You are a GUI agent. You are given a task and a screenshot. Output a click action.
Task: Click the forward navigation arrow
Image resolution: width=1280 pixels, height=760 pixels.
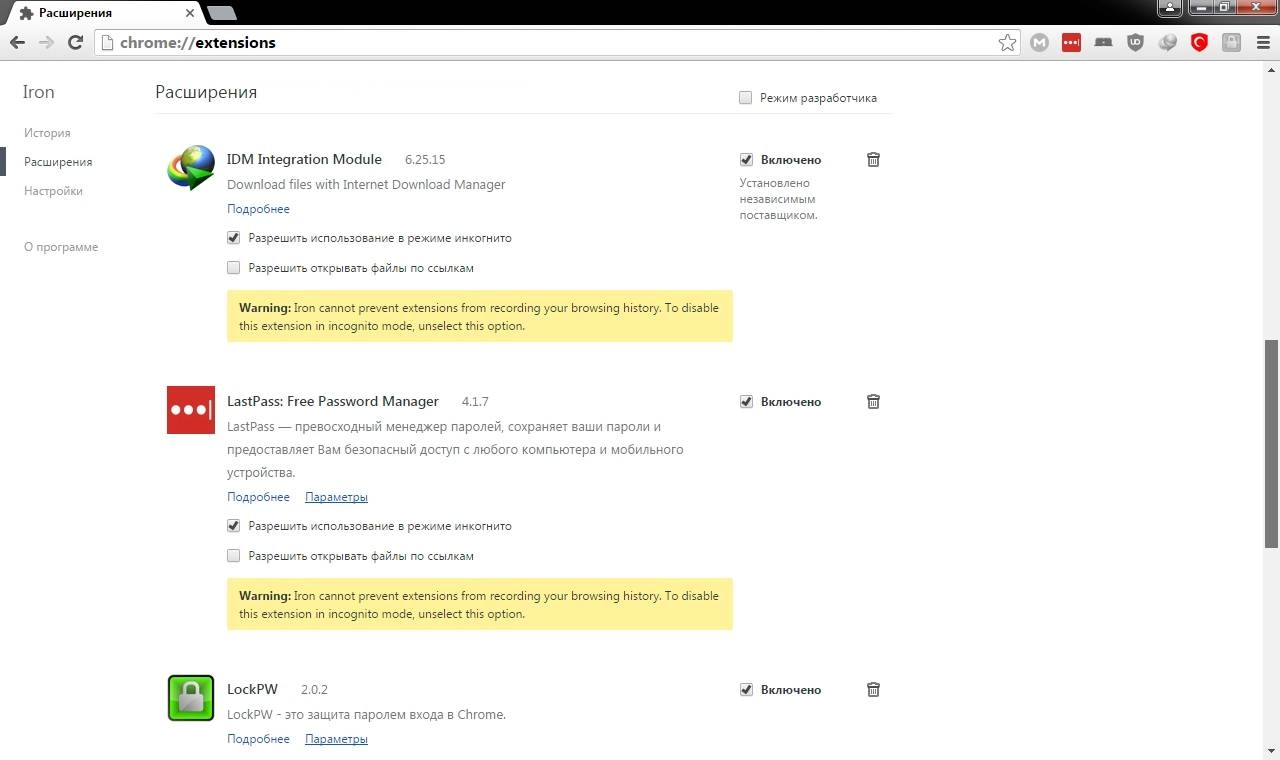click(x=46, y=42)
